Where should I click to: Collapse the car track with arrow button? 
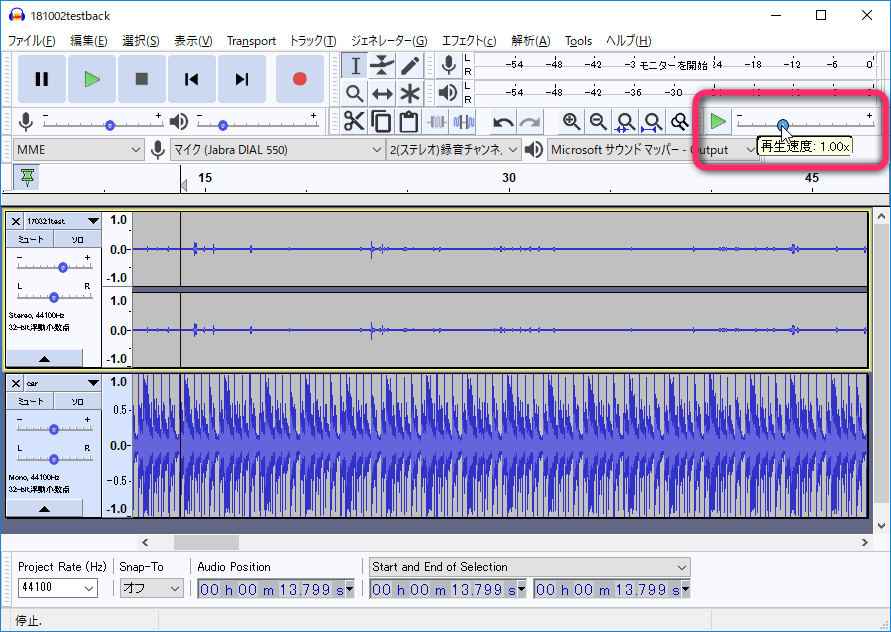tap(44, 508)
